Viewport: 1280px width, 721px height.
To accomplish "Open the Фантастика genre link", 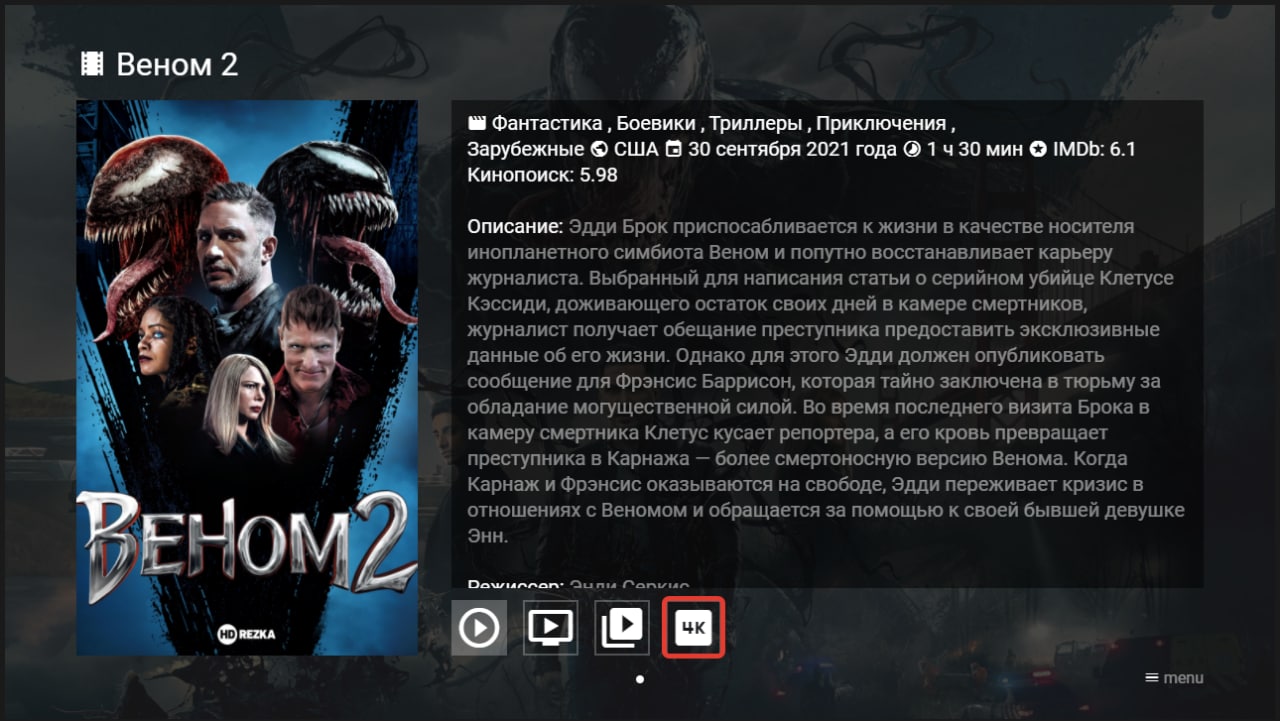I will coord(546,124).
